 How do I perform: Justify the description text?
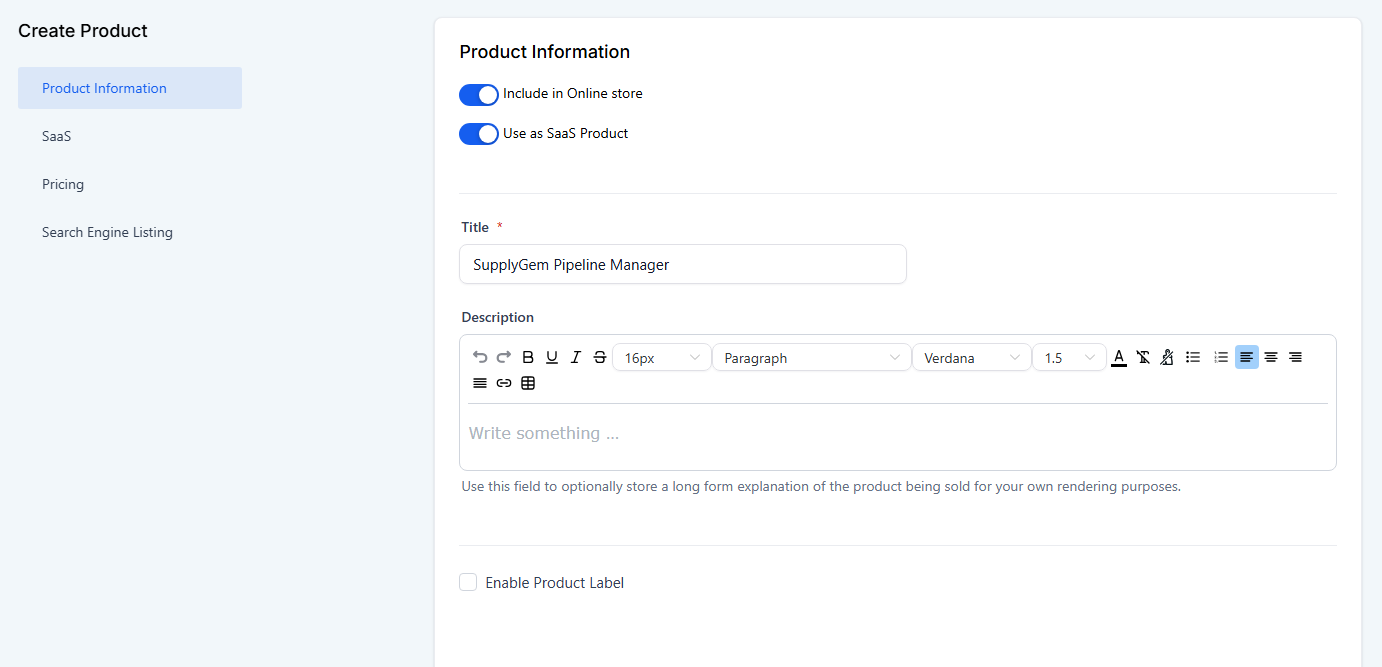click(x=480, y=383)
